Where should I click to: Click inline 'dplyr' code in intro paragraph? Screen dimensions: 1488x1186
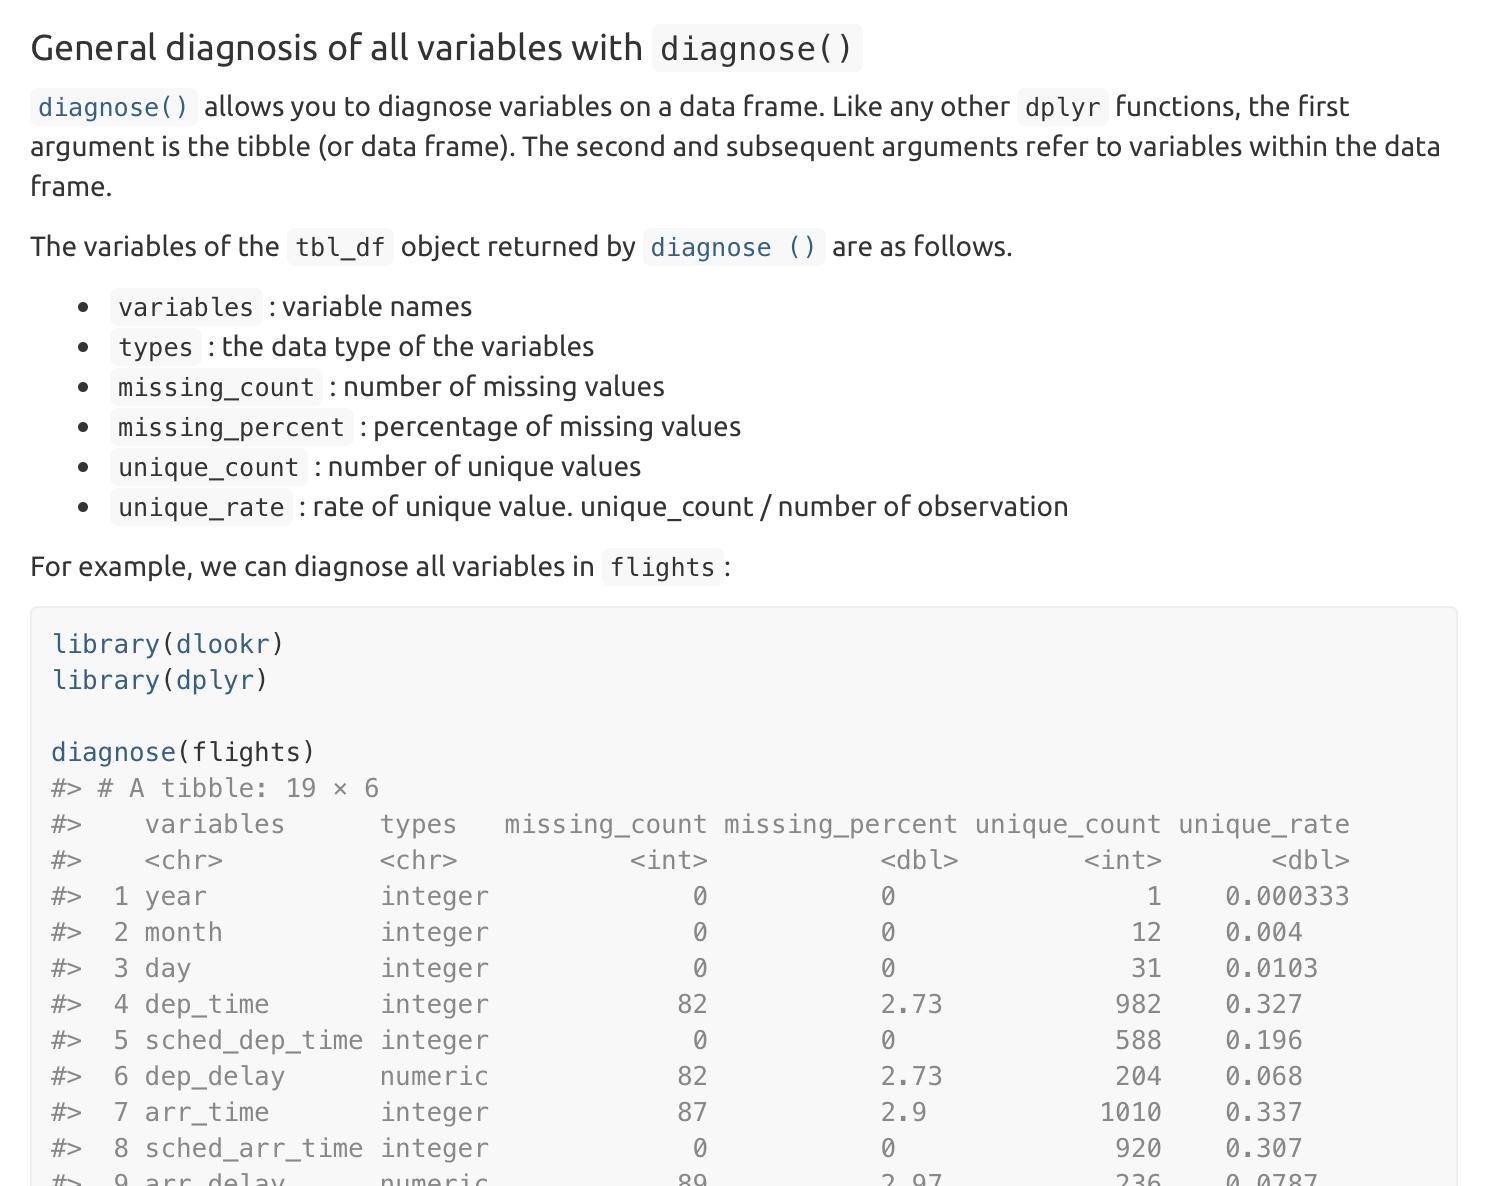(1063, 107)
